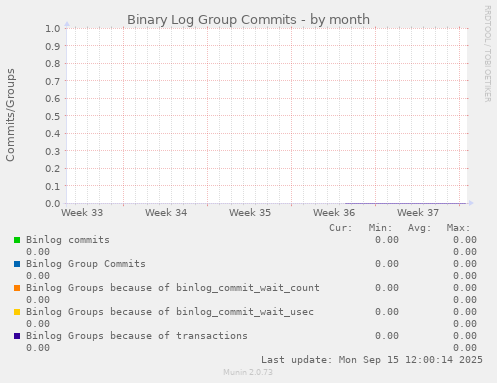Select 'Binlog Groups because of binlog_commit_wait_count' label
The height and width of the screenshot is (383, 497).
tap(173, 288)
